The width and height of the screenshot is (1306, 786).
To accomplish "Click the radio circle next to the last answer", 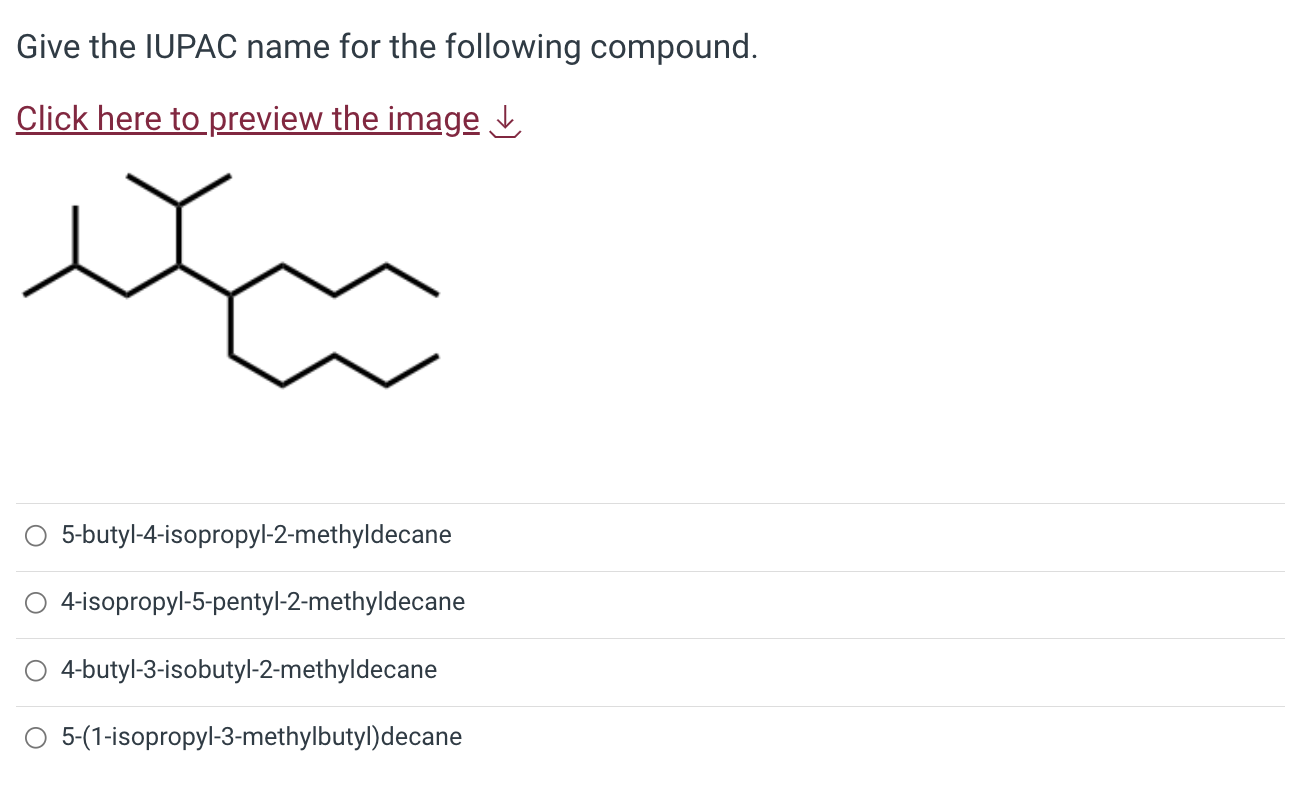I will click(35, 737).
